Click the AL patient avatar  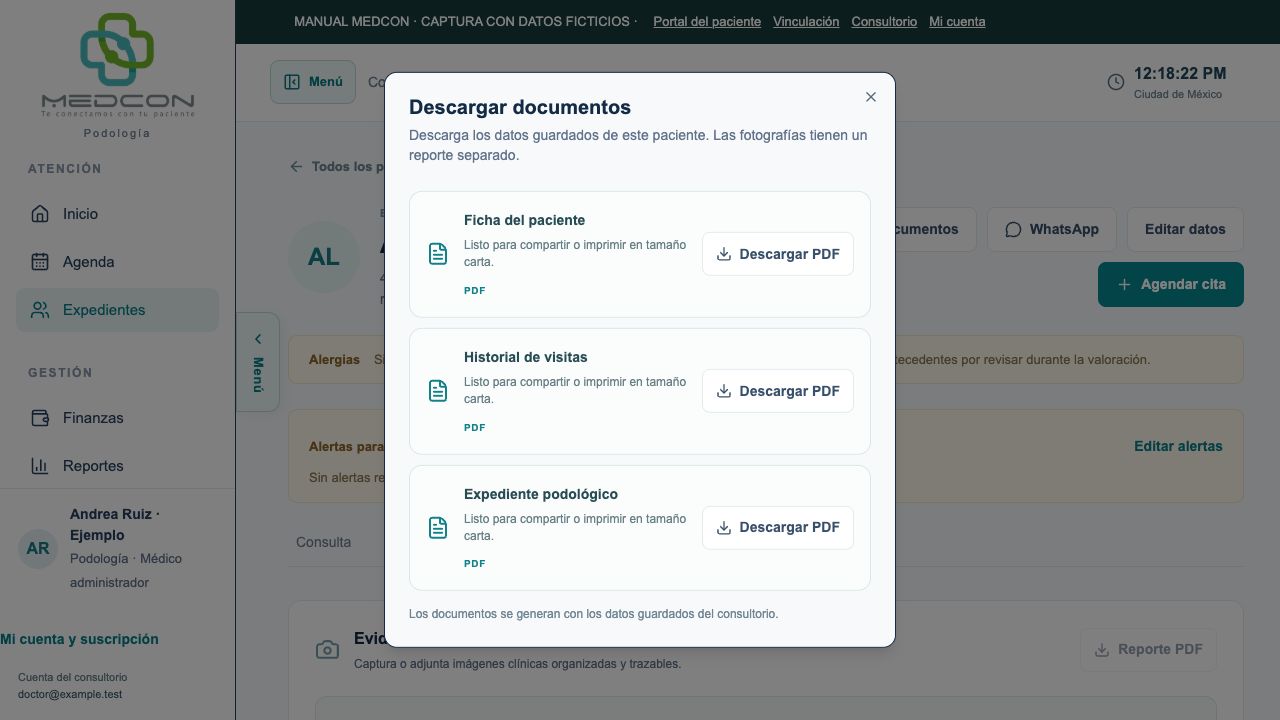pos(323,257)
